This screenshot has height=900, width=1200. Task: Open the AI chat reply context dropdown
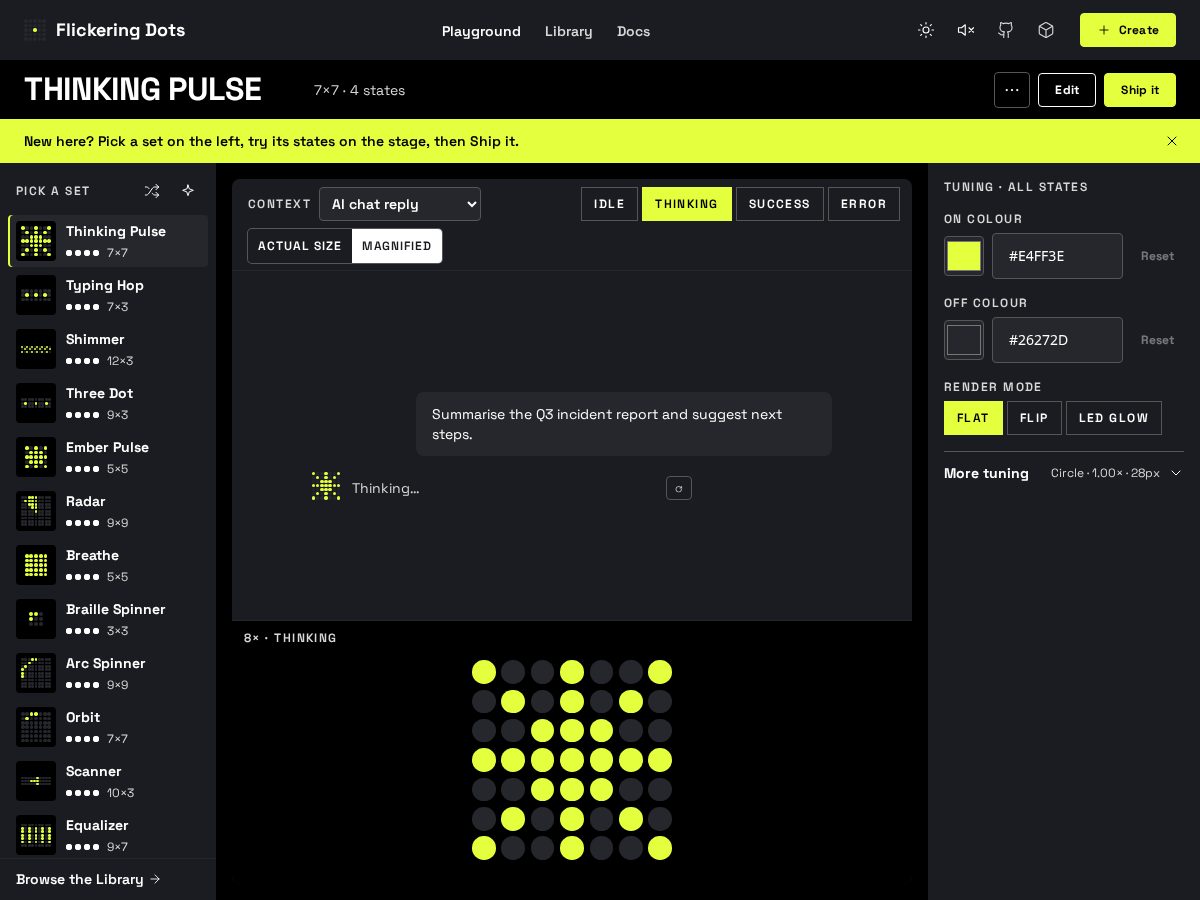(400, 204)
